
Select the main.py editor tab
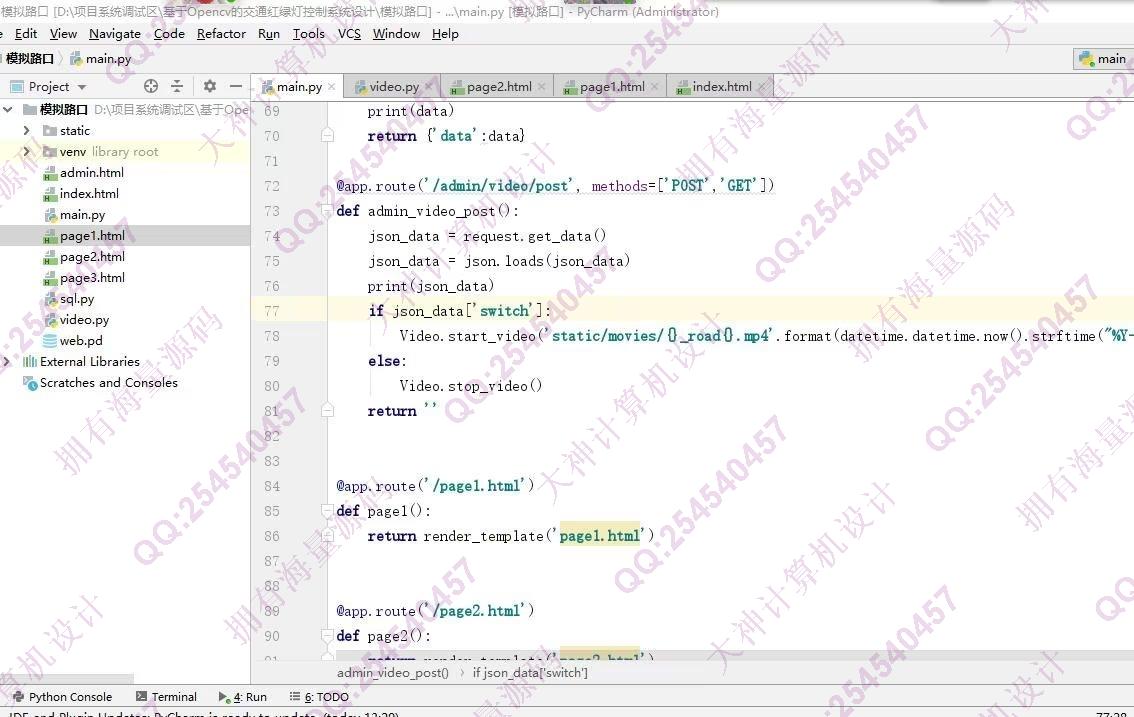(299, 87)
